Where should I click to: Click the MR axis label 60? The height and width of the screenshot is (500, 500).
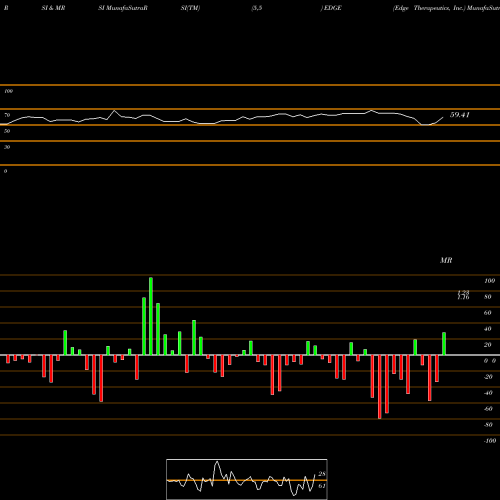coord(488,313)
